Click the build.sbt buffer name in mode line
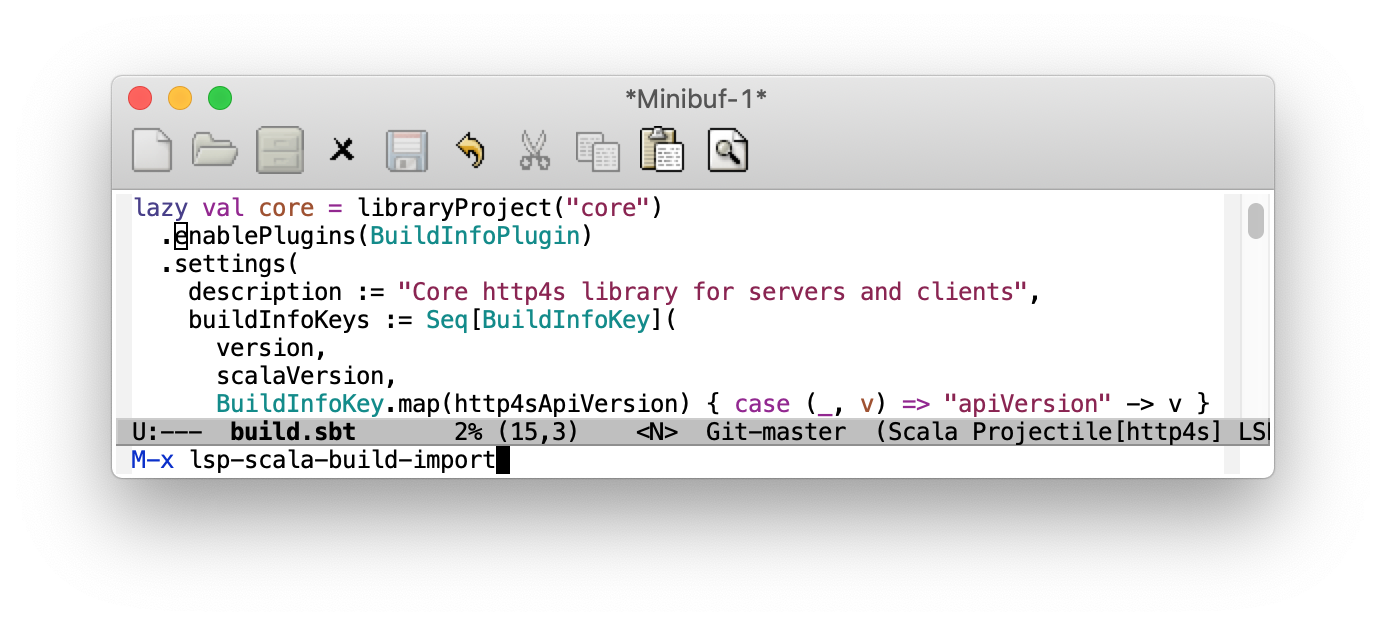Screen dimensions: 1386x626 [290, 431]
